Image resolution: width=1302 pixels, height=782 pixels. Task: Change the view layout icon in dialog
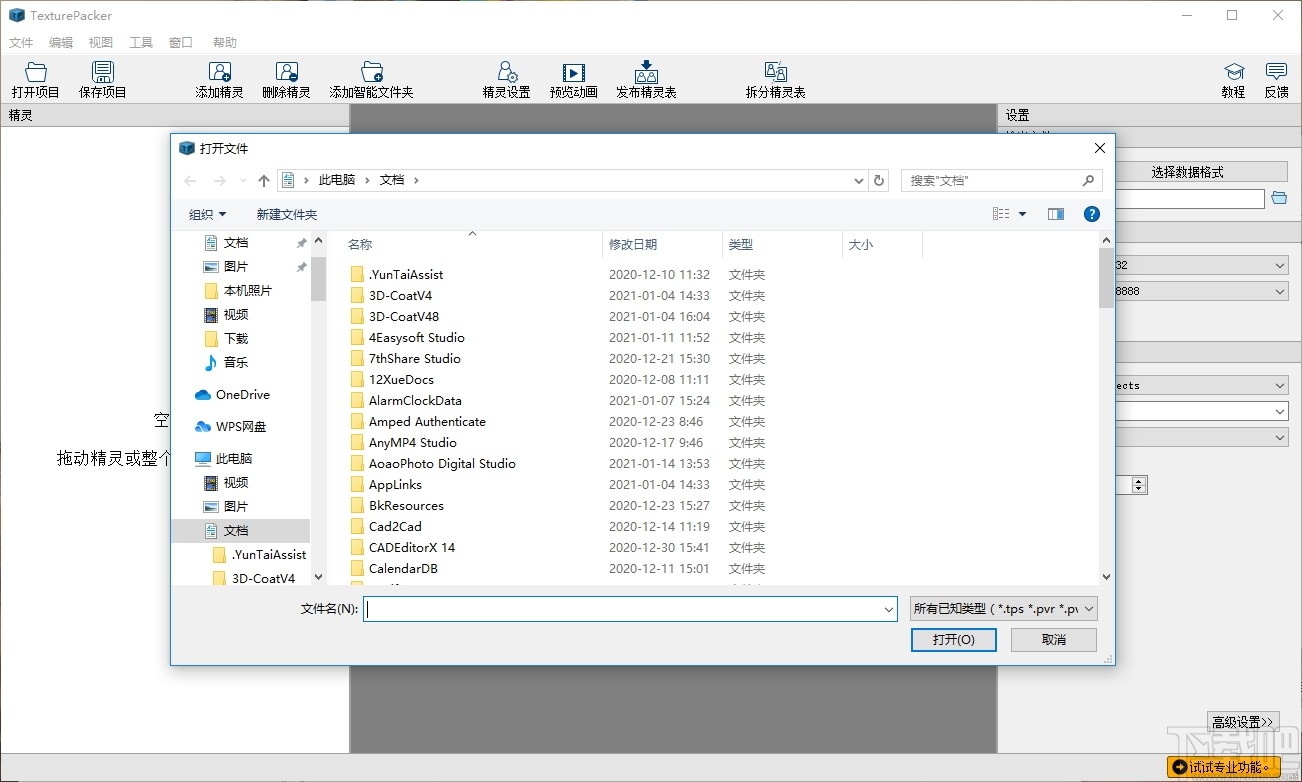[1001, 214]
